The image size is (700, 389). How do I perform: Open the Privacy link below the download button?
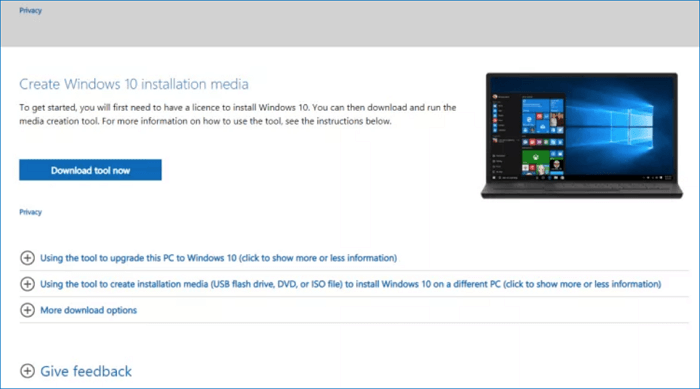pyautogui.click(x=30, y=212)
